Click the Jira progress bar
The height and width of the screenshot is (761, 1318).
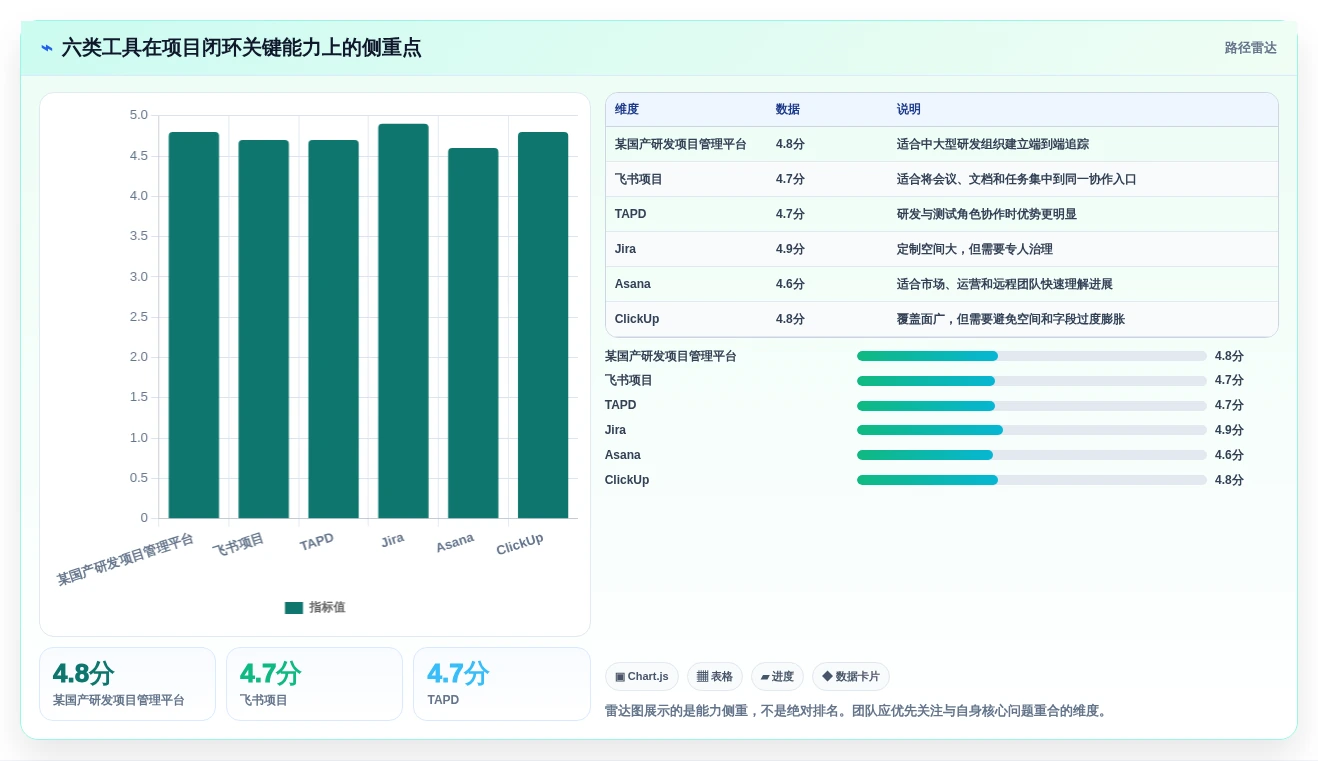[1032, 430]
